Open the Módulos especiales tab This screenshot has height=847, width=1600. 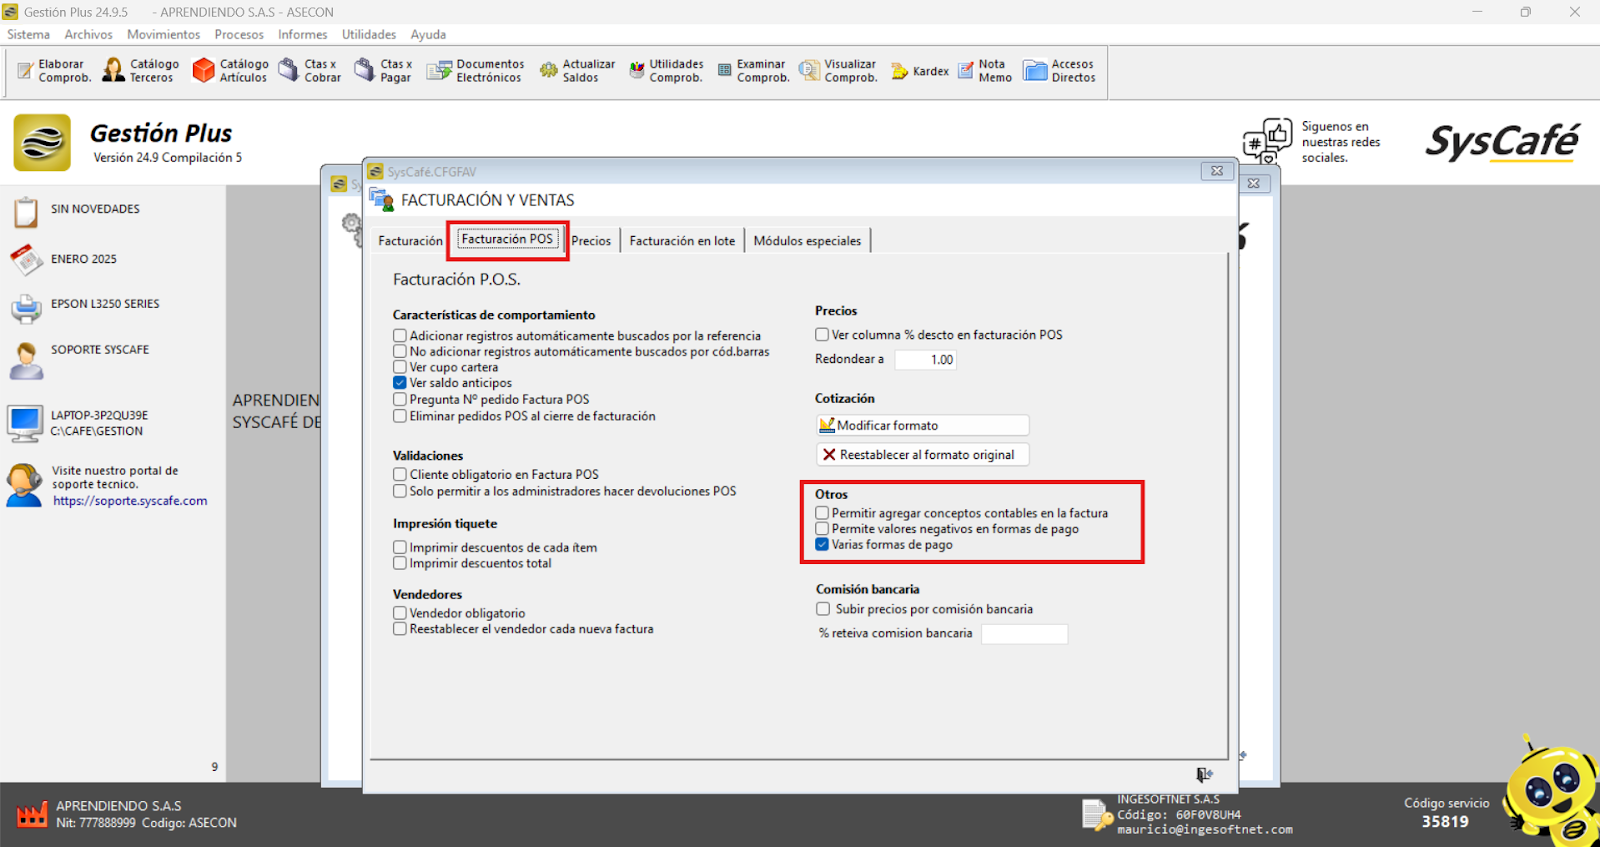click(807, 241)
